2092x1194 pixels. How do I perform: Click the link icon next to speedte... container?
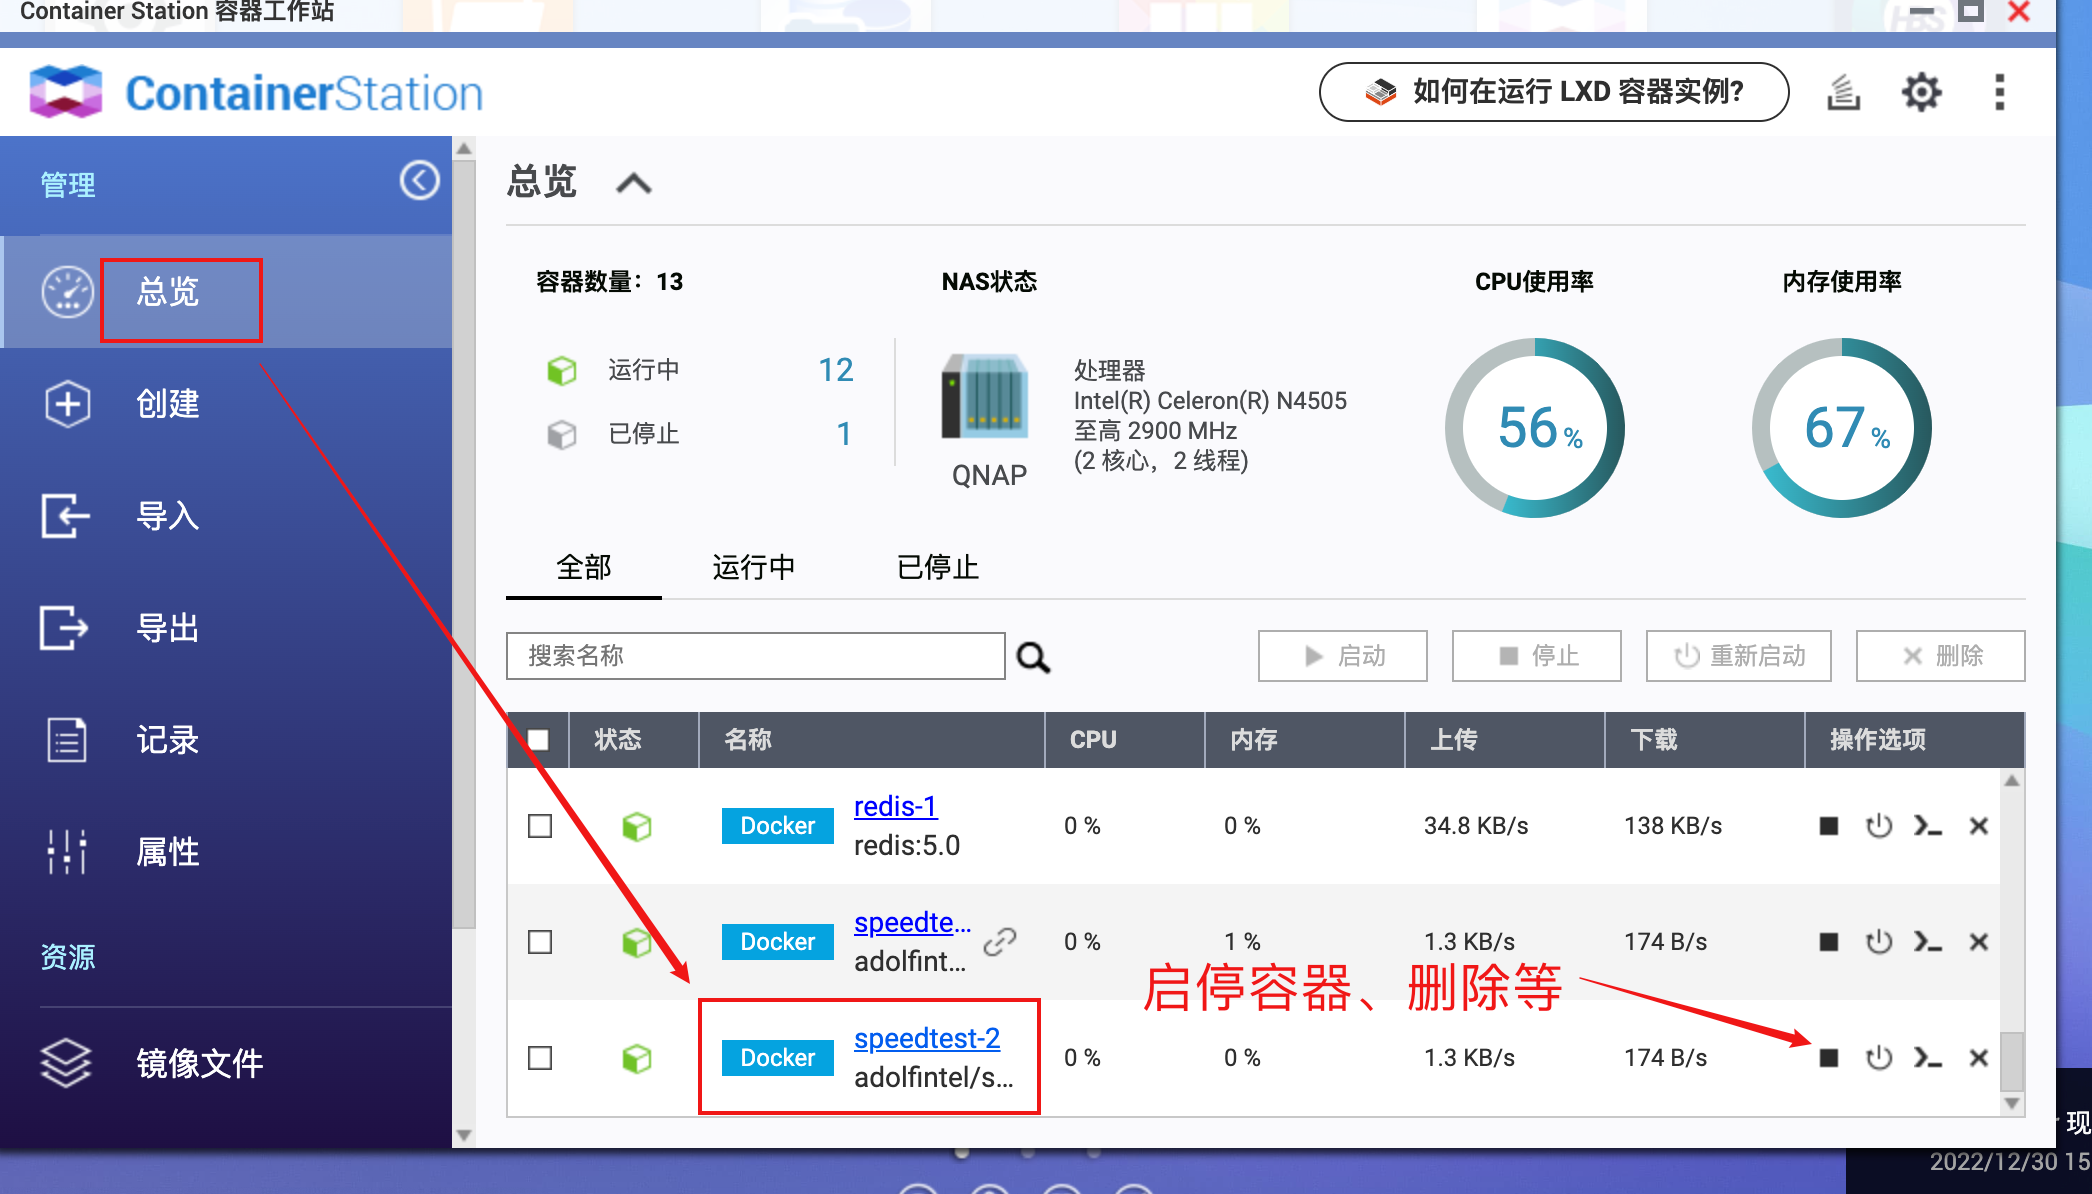click(1000, 941)
